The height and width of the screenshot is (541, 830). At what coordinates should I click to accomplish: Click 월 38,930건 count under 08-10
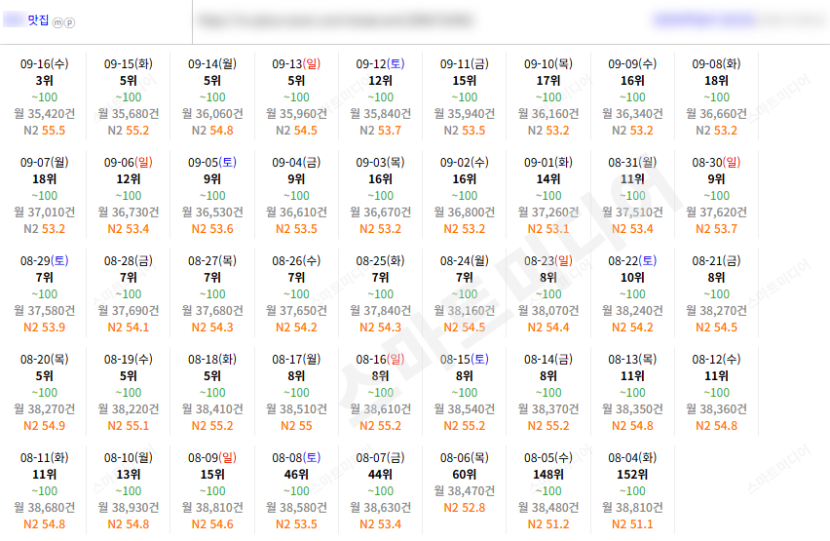[x=128, y=507]
